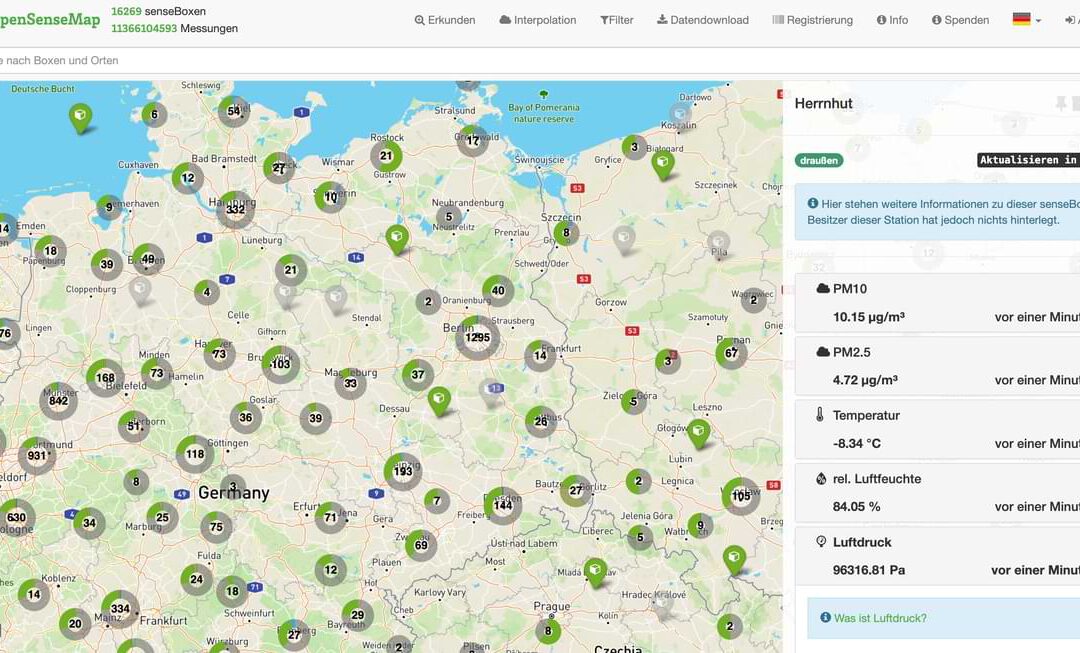Open the Rostock cluster of 21 boxes
1080x653 pixels.
(386, 156)
